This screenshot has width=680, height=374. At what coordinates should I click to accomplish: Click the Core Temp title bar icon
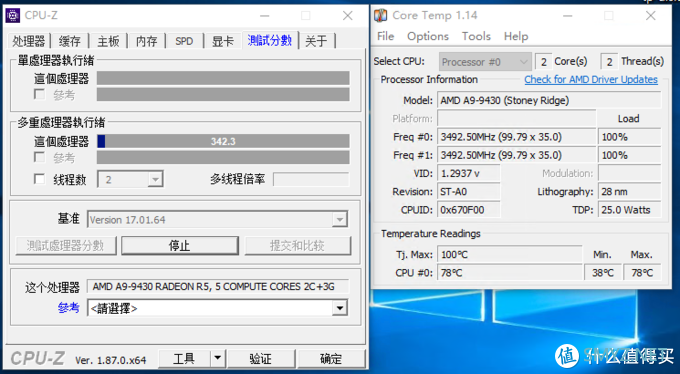click(380, 16)
